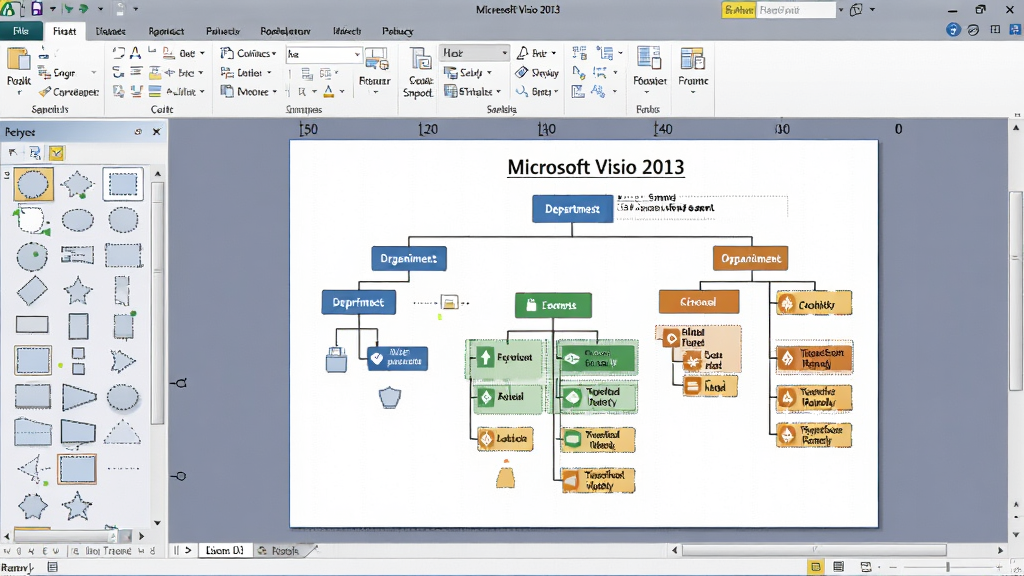
Task: Click the large Paste clipboard icon
Action: coord(18,59)
